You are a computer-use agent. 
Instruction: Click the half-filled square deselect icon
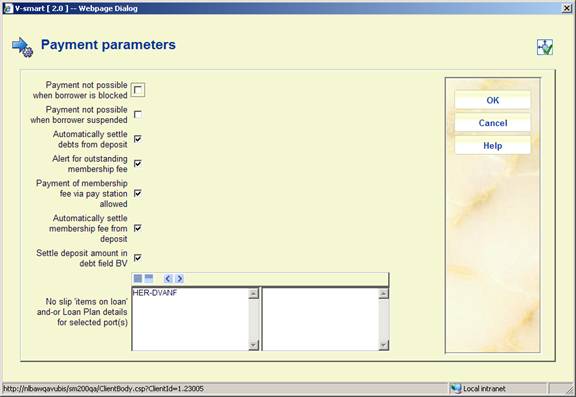tap(149, 279)
